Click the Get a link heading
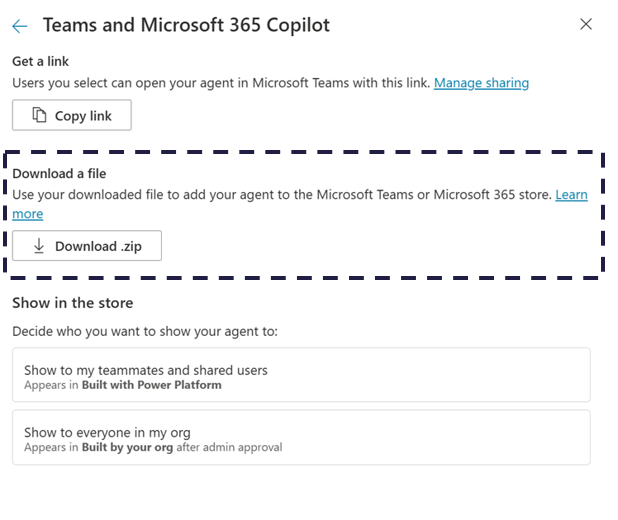Image resolution: width=618 pixels, height=520 pixels. (41, 62)
